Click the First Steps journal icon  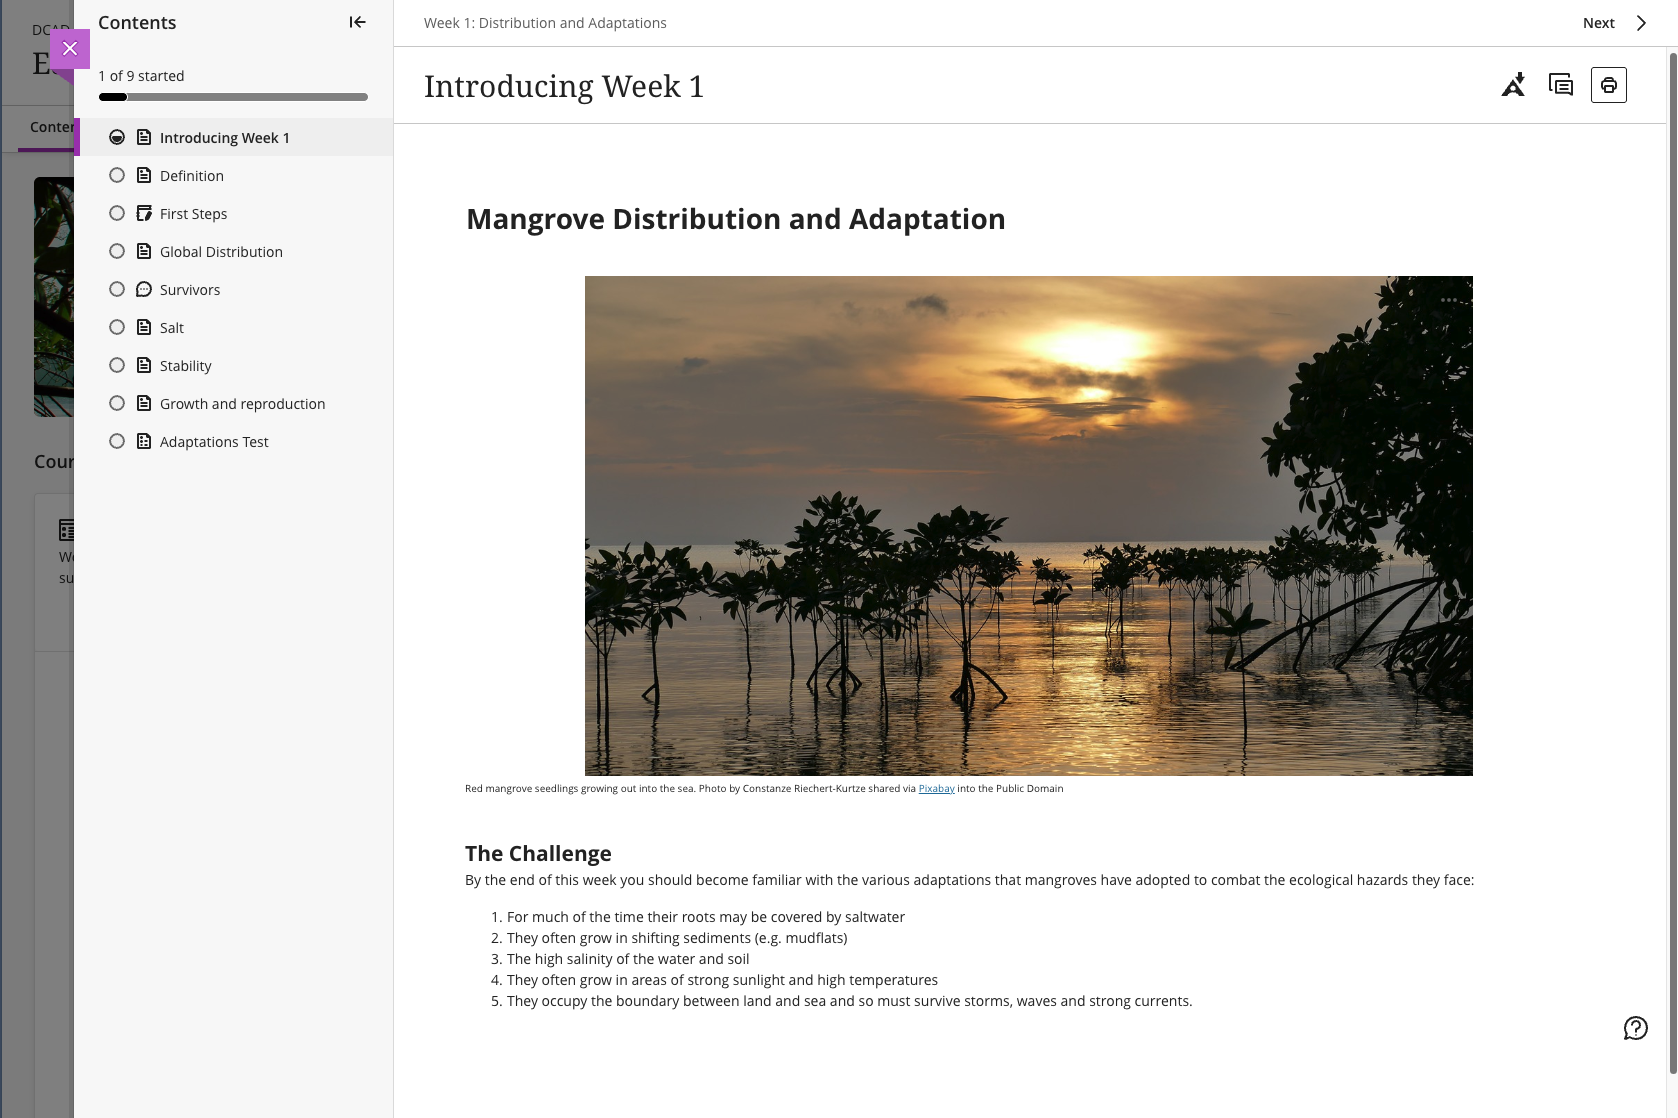[x=144, y=213]
